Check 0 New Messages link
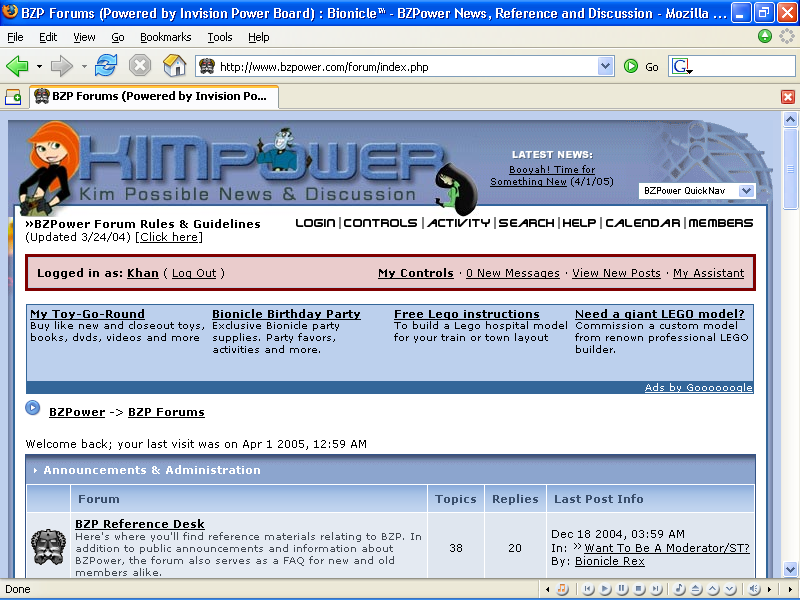The width and height of the screenshot is (800, 600). tap(513, 273)
